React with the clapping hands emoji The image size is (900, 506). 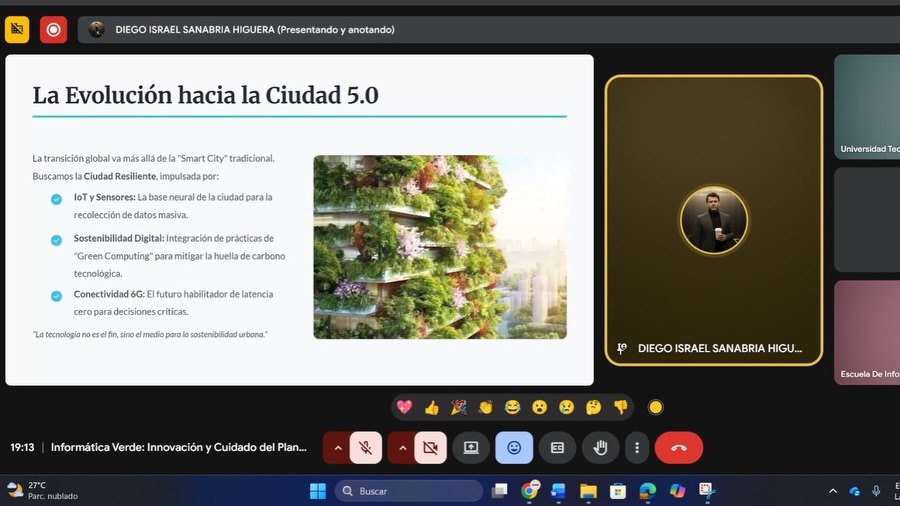point(486,407)
